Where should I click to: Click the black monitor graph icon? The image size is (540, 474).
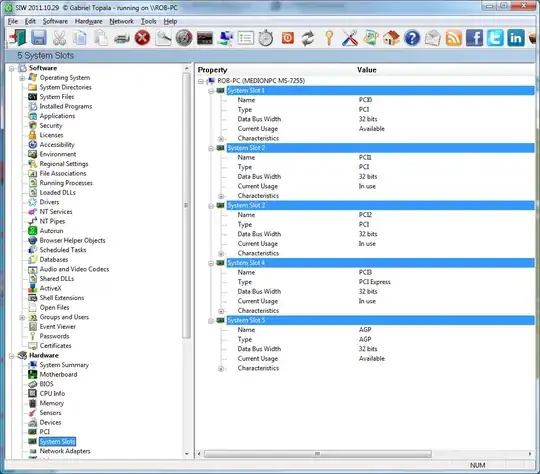(x=205, y=38)
